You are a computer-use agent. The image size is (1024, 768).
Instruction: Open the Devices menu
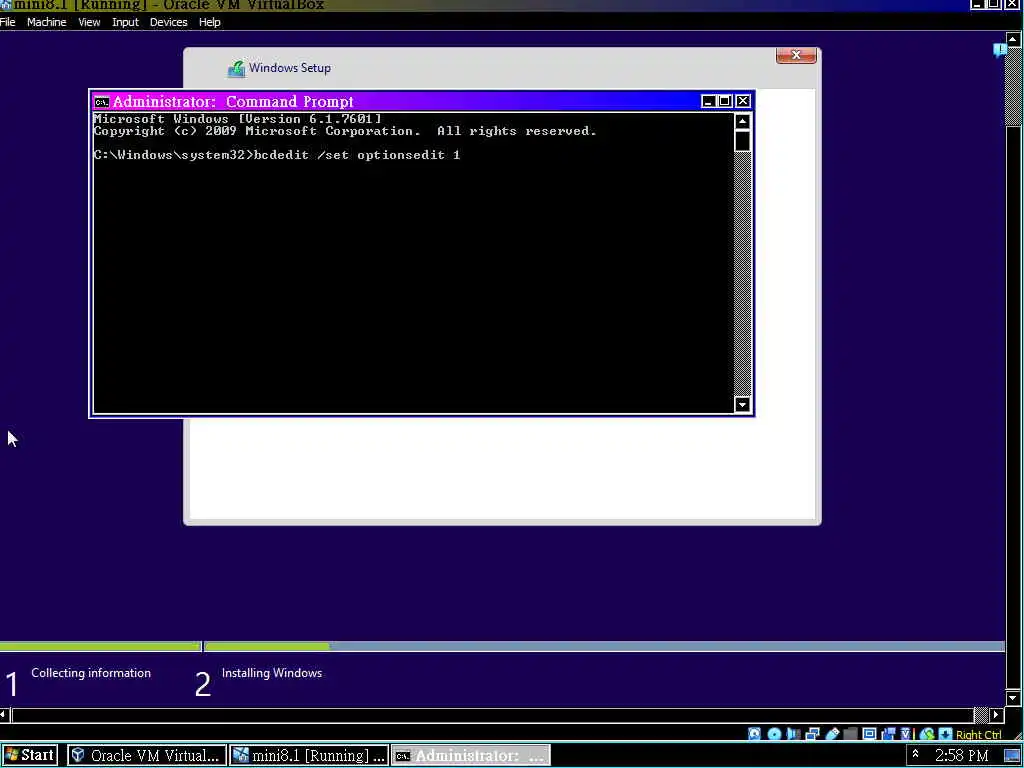(168, 22)
